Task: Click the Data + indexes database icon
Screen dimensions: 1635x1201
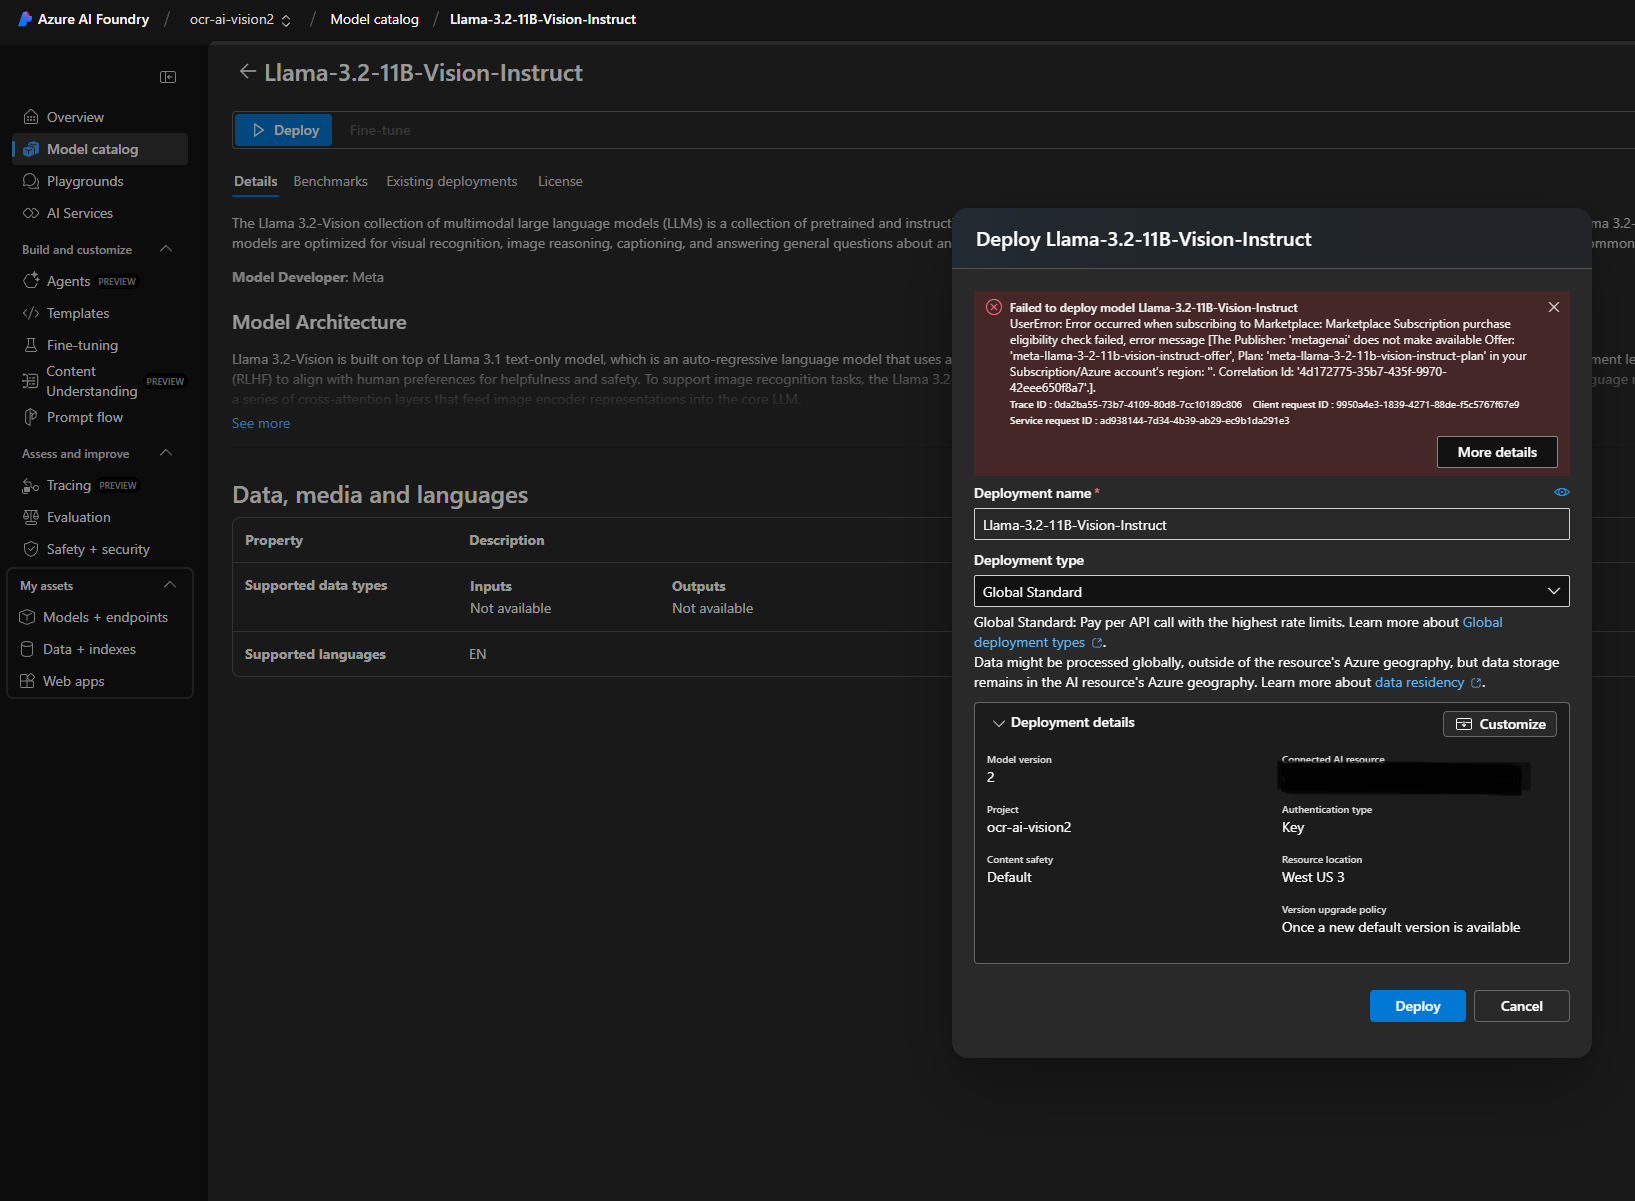Action: pos(27,649)
